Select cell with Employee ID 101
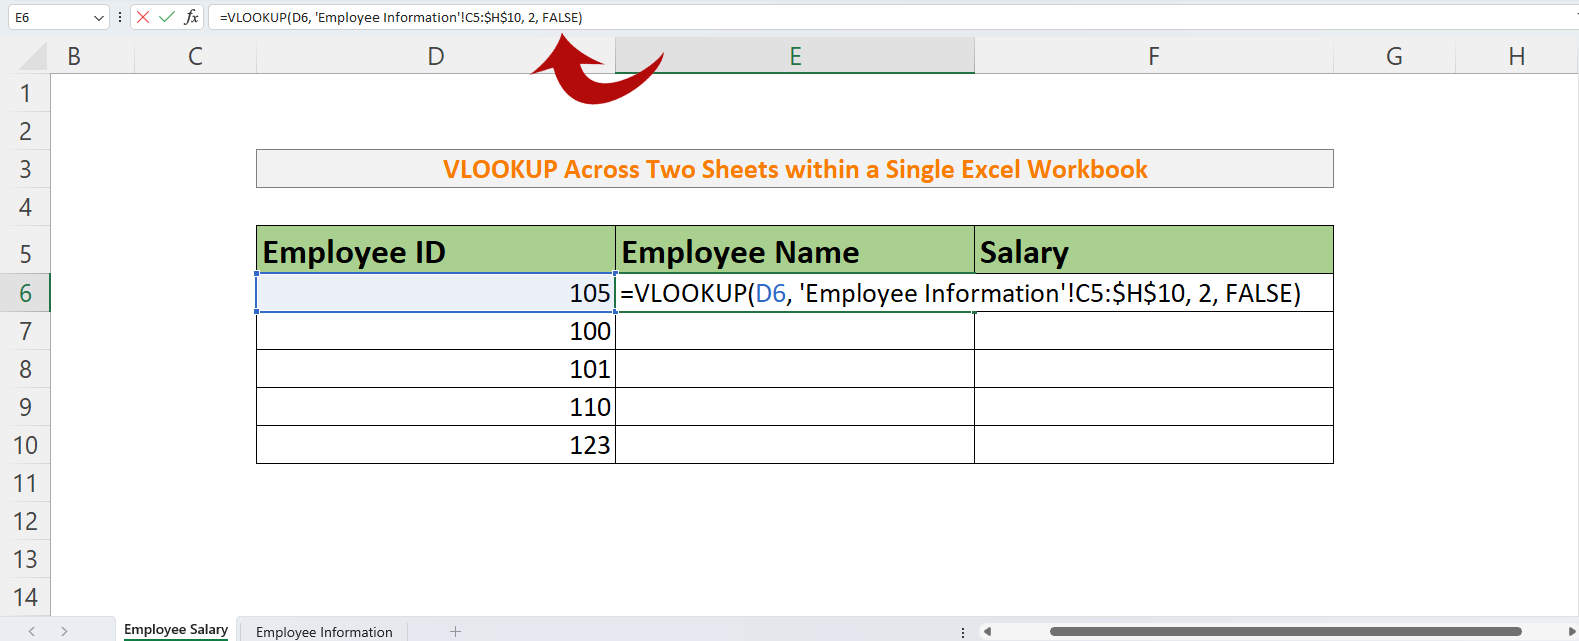 (436, 369)
